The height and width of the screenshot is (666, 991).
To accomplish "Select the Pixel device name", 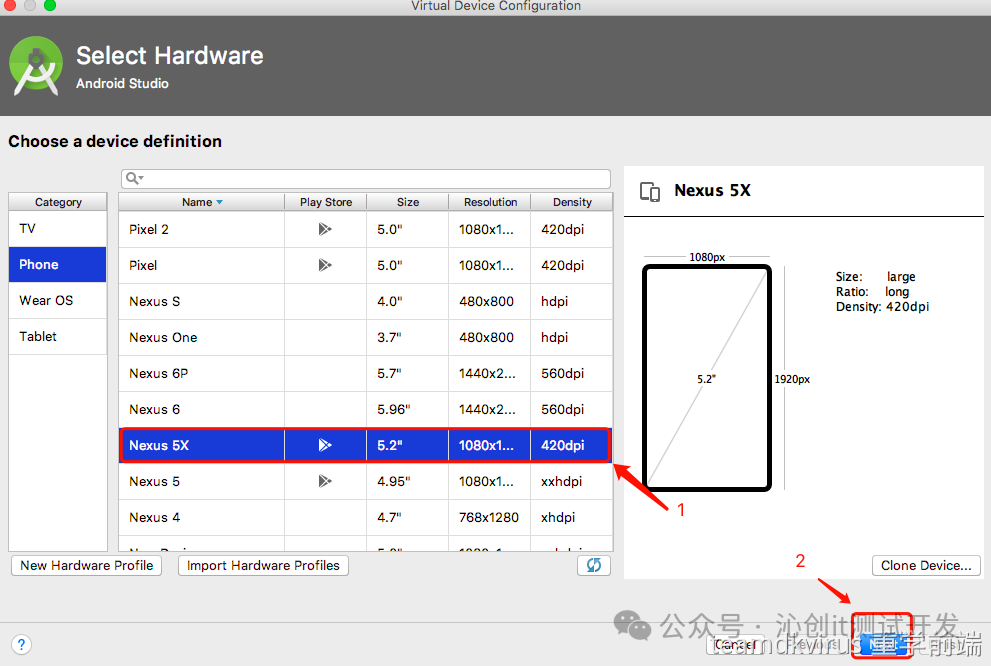I will [x=143, y=265].
